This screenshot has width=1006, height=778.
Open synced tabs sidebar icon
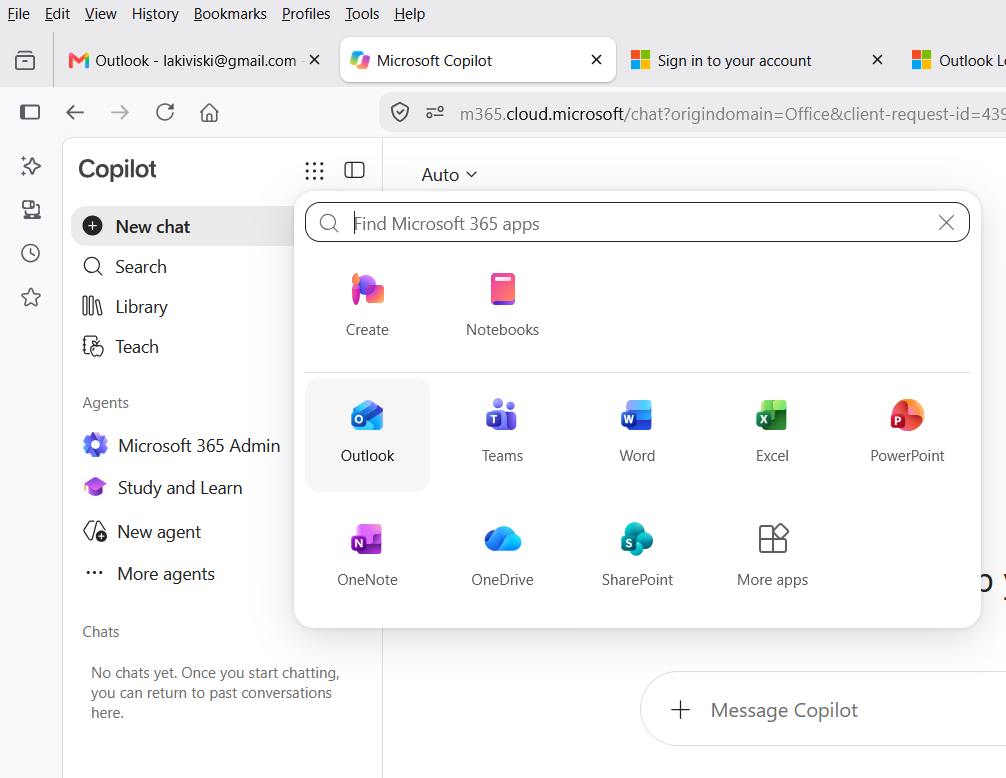[x=30, y=210]
